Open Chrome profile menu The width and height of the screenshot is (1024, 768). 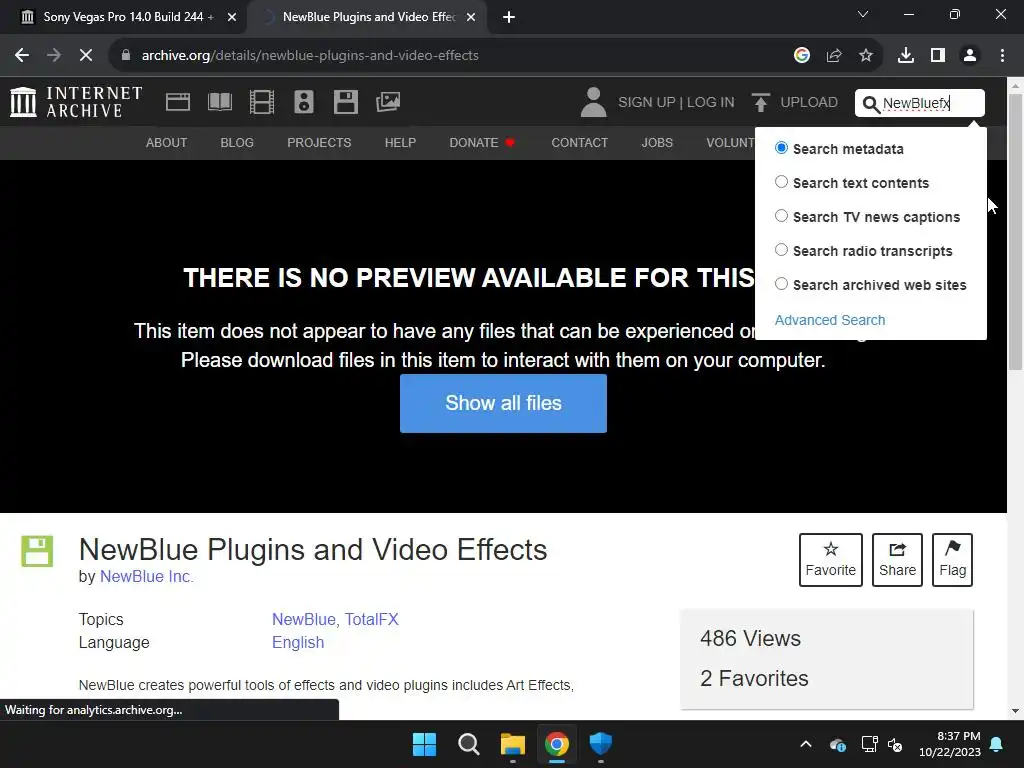970,56
